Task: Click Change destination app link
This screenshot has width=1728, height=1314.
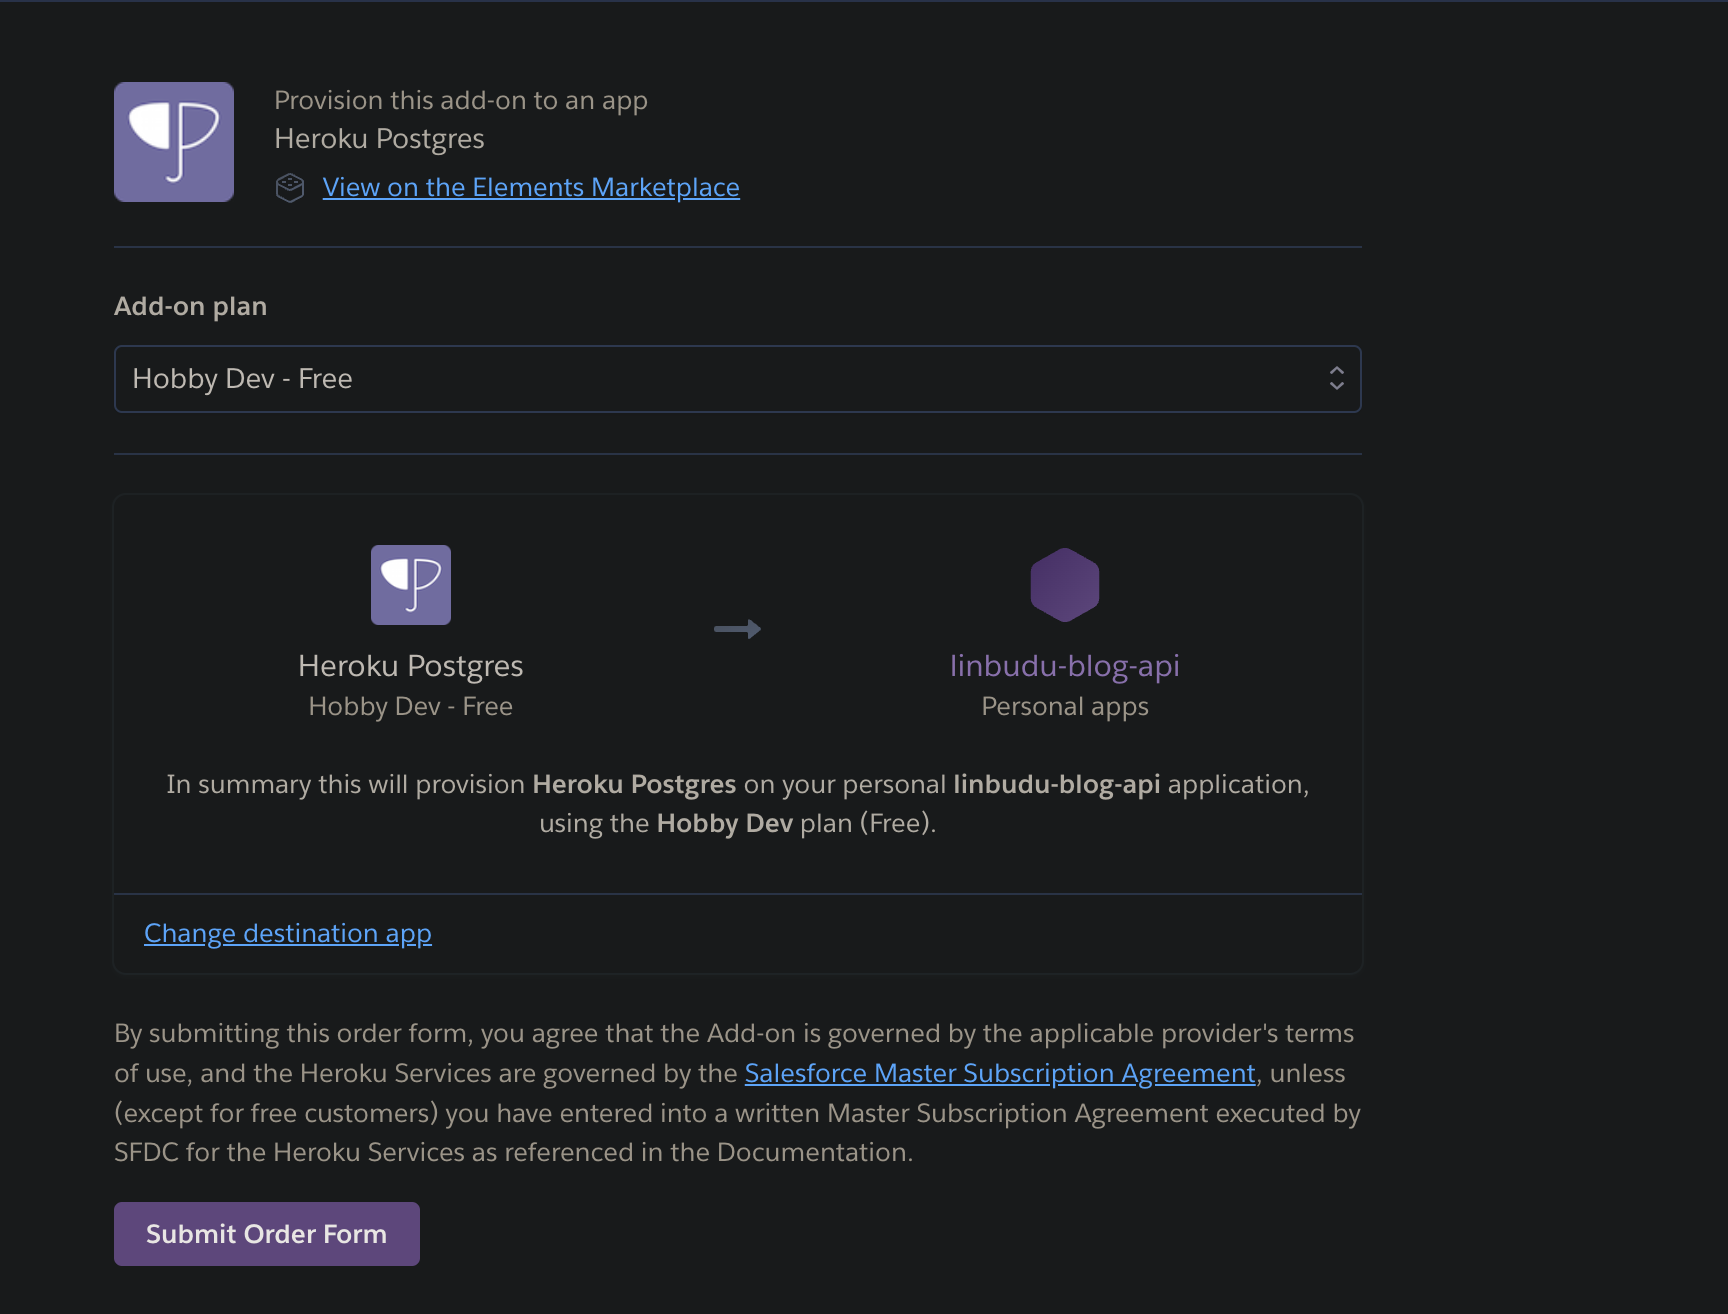Action: 288,933
